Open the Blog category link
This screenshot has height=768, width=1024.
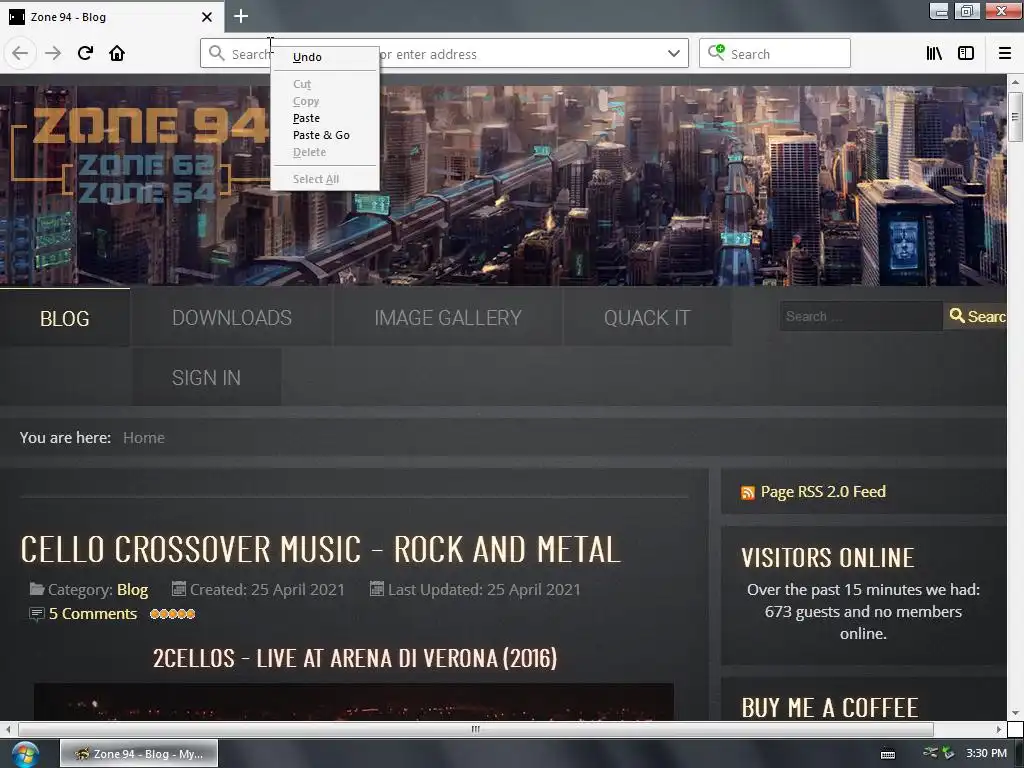coord(133,590)
